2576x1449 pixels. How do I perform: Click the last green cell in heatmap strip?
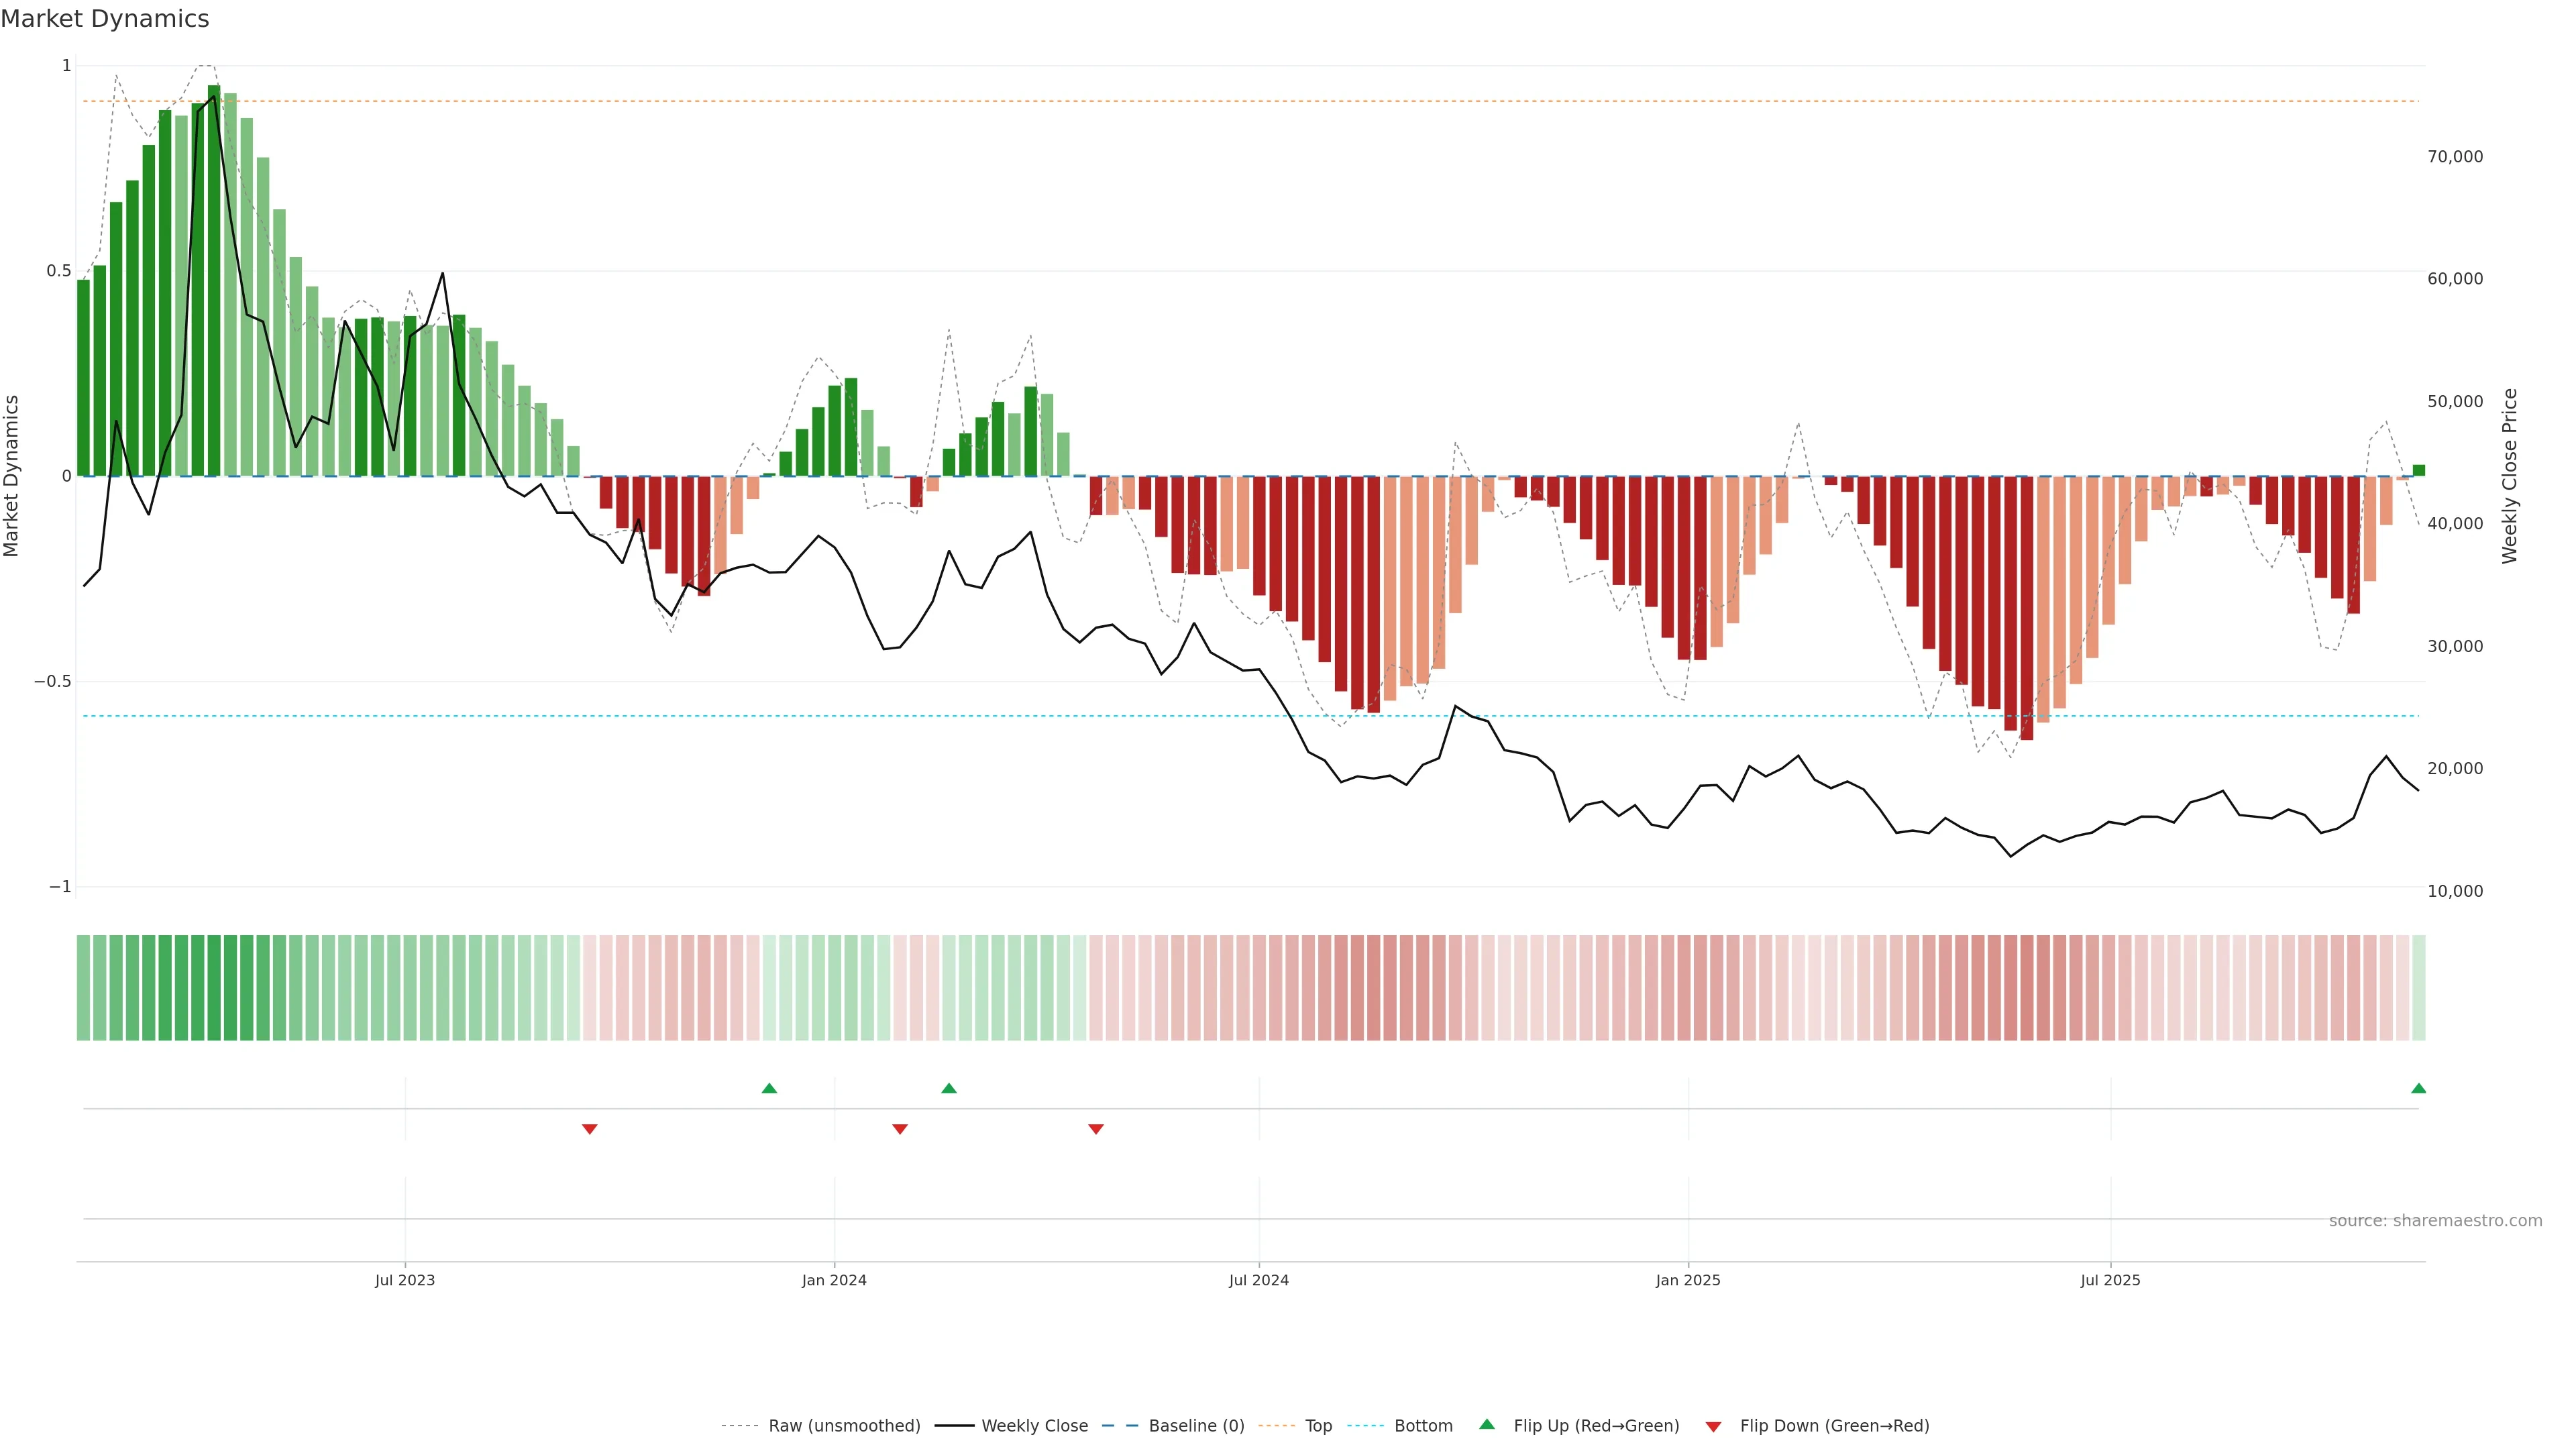[2418, 988]
